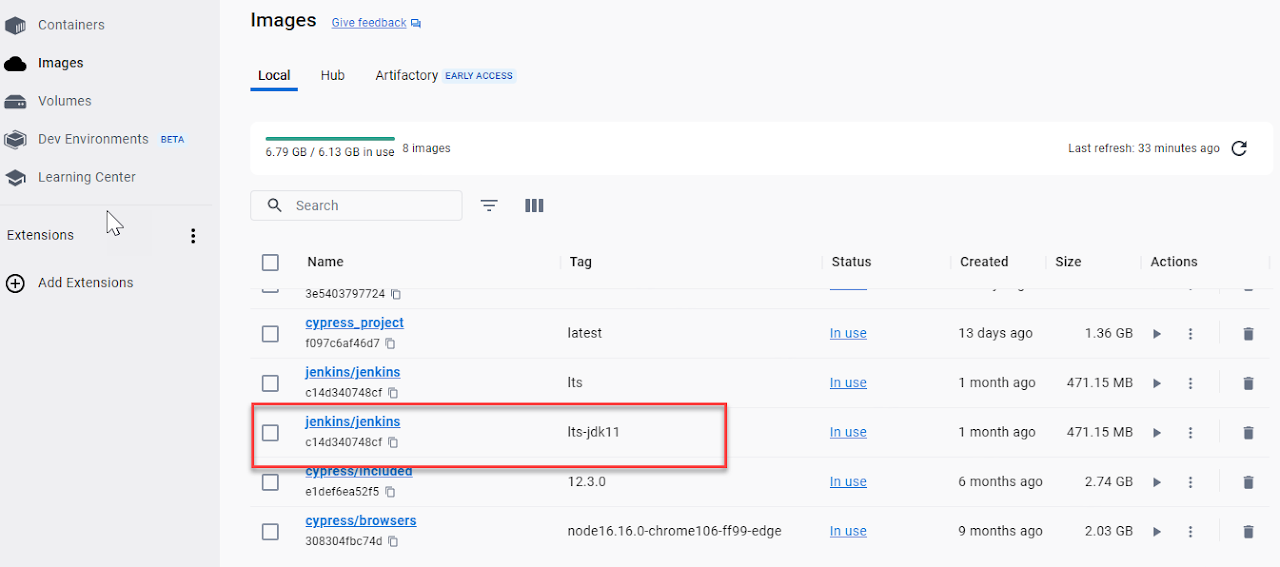Delete the jenkins lts image
Viewport: 1280px width, 567px height.
click(1248, 383)
